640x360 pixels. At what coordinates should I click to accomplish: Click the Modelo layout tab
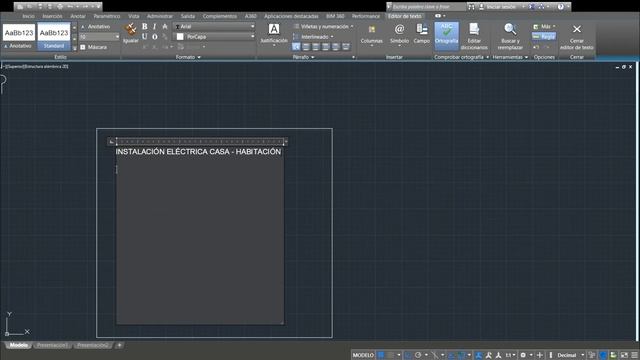18,345
